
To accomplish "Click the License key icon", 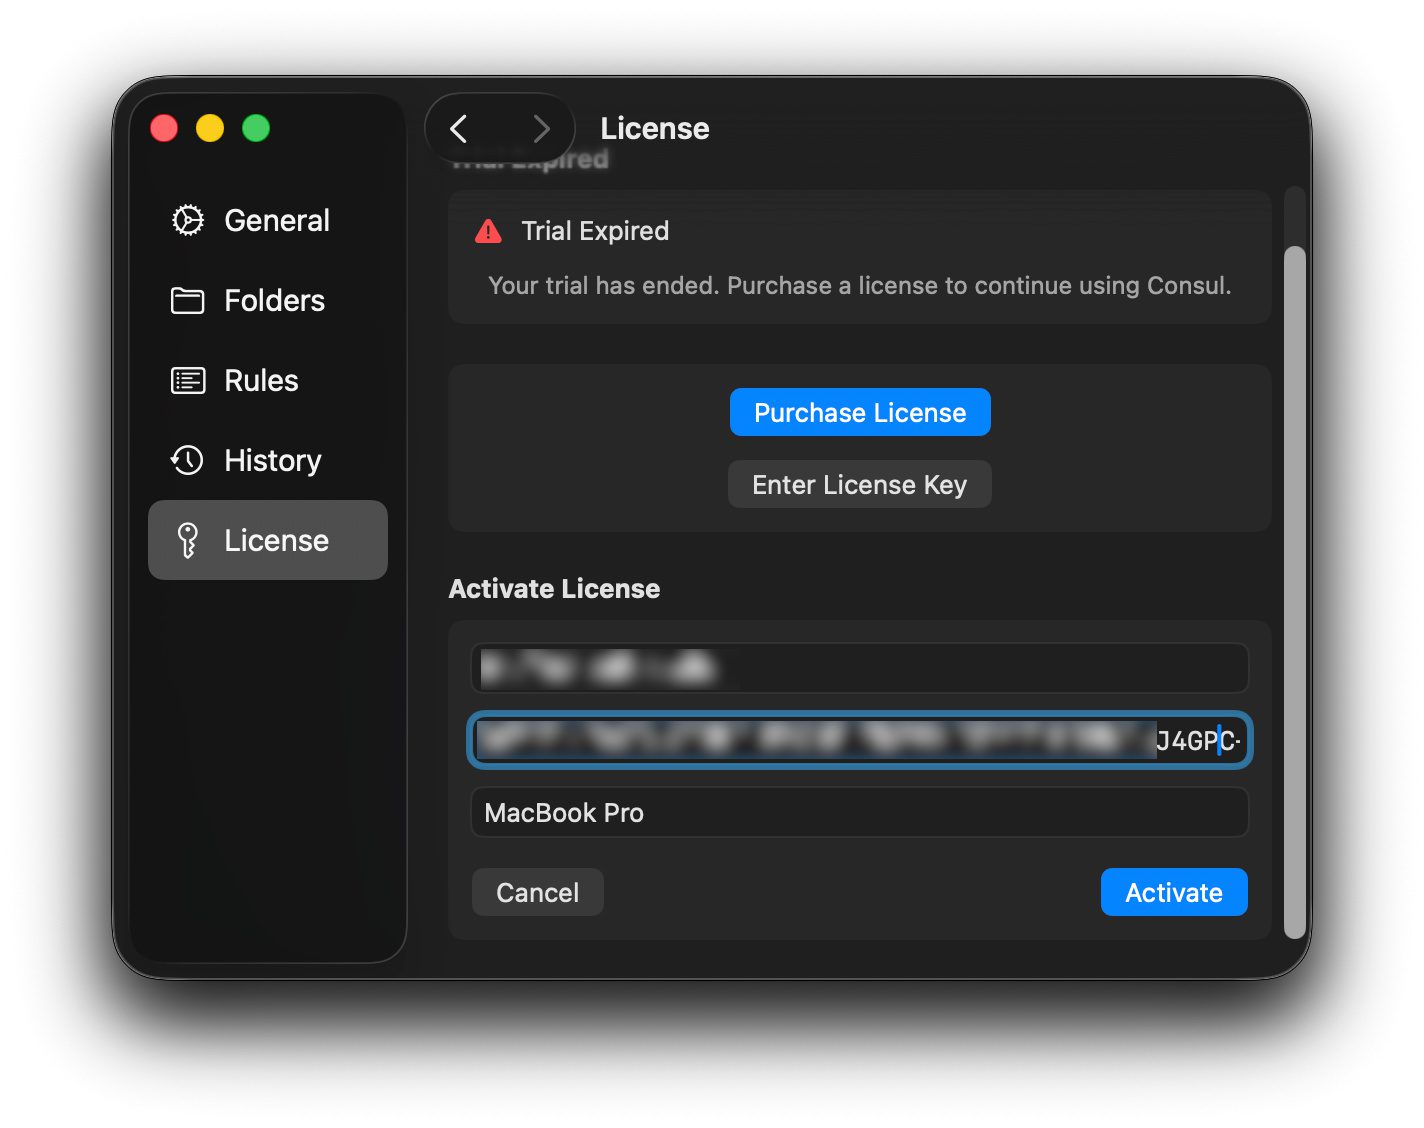I will coord(188,540).
